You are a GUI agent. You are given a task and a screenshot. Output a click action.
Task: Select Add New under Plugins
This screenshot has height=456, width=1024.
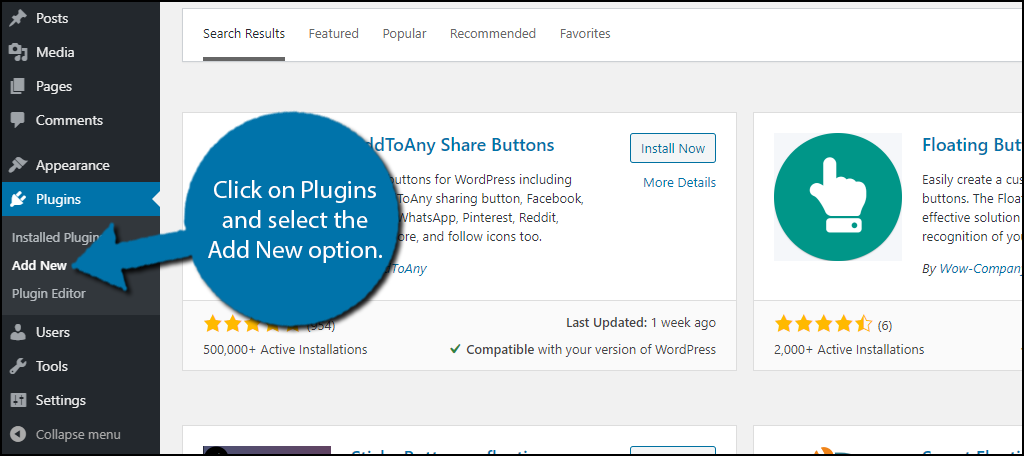click(x=39, y=266)
